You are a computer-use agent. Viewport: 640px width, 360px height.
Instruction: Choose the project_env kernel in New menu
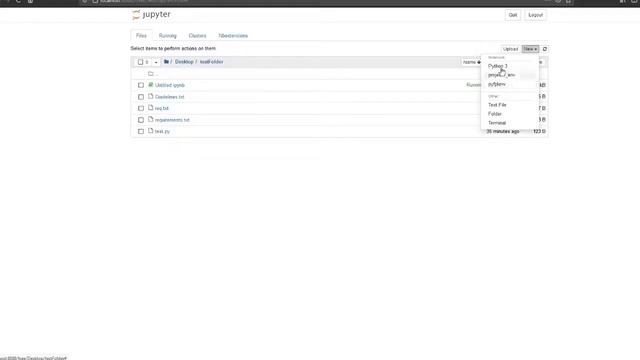501,75
